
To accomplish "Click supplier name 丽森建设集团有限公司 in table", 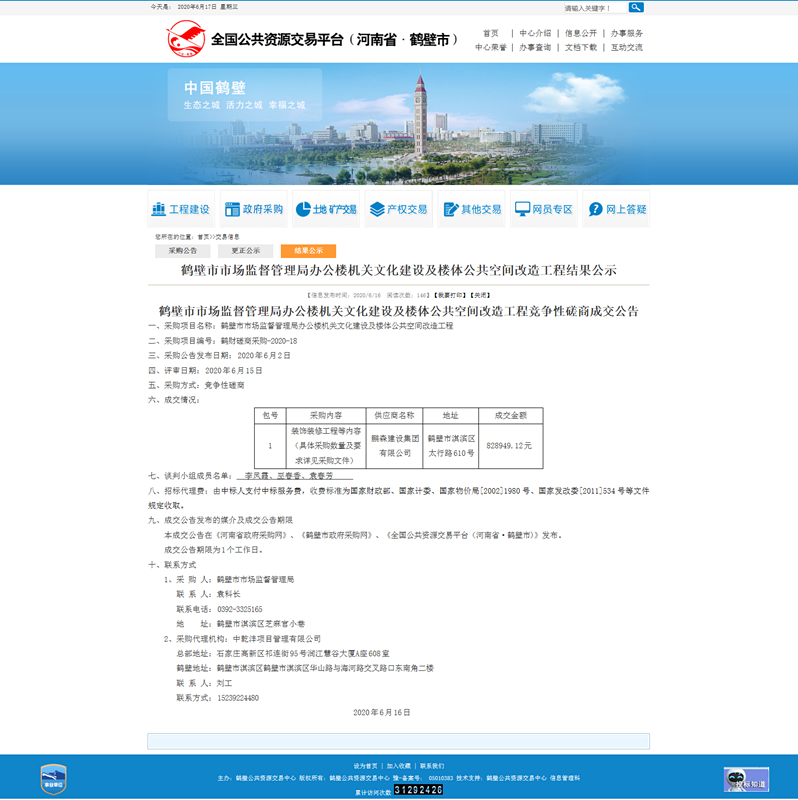I will coord(394,445).
